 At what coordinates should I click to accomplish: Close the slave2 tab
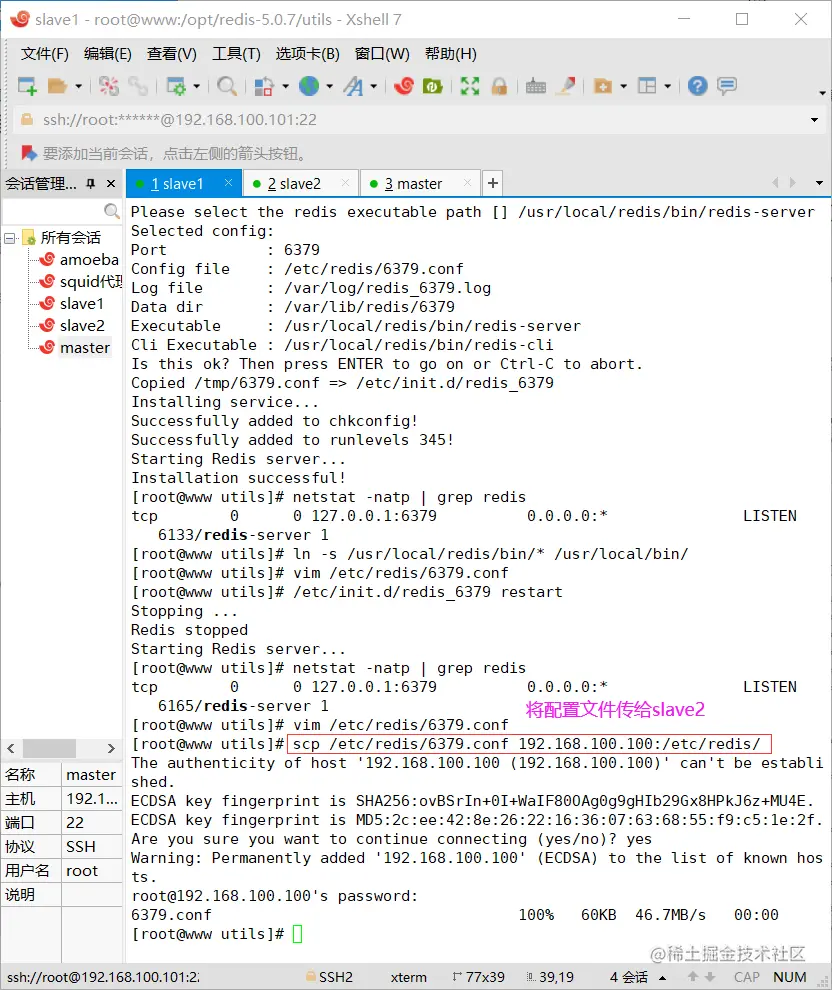click(345, 182)
